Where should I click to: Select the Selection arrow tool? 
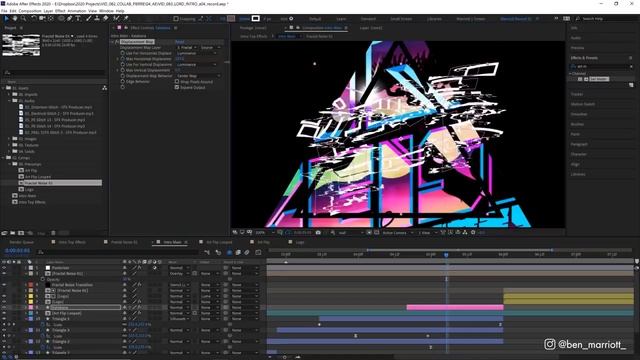coord(6,18)
